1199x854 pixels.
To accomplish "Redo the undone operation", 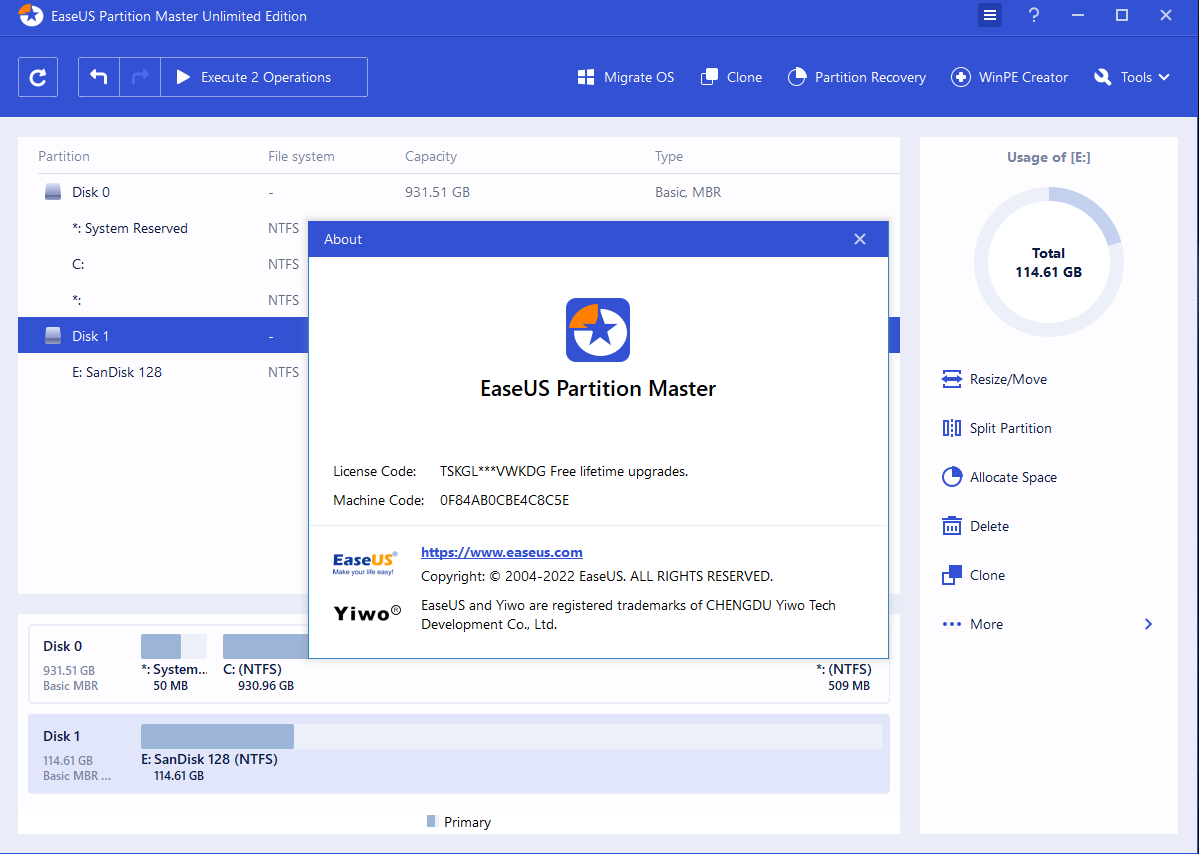I will [x=140, y=77].
